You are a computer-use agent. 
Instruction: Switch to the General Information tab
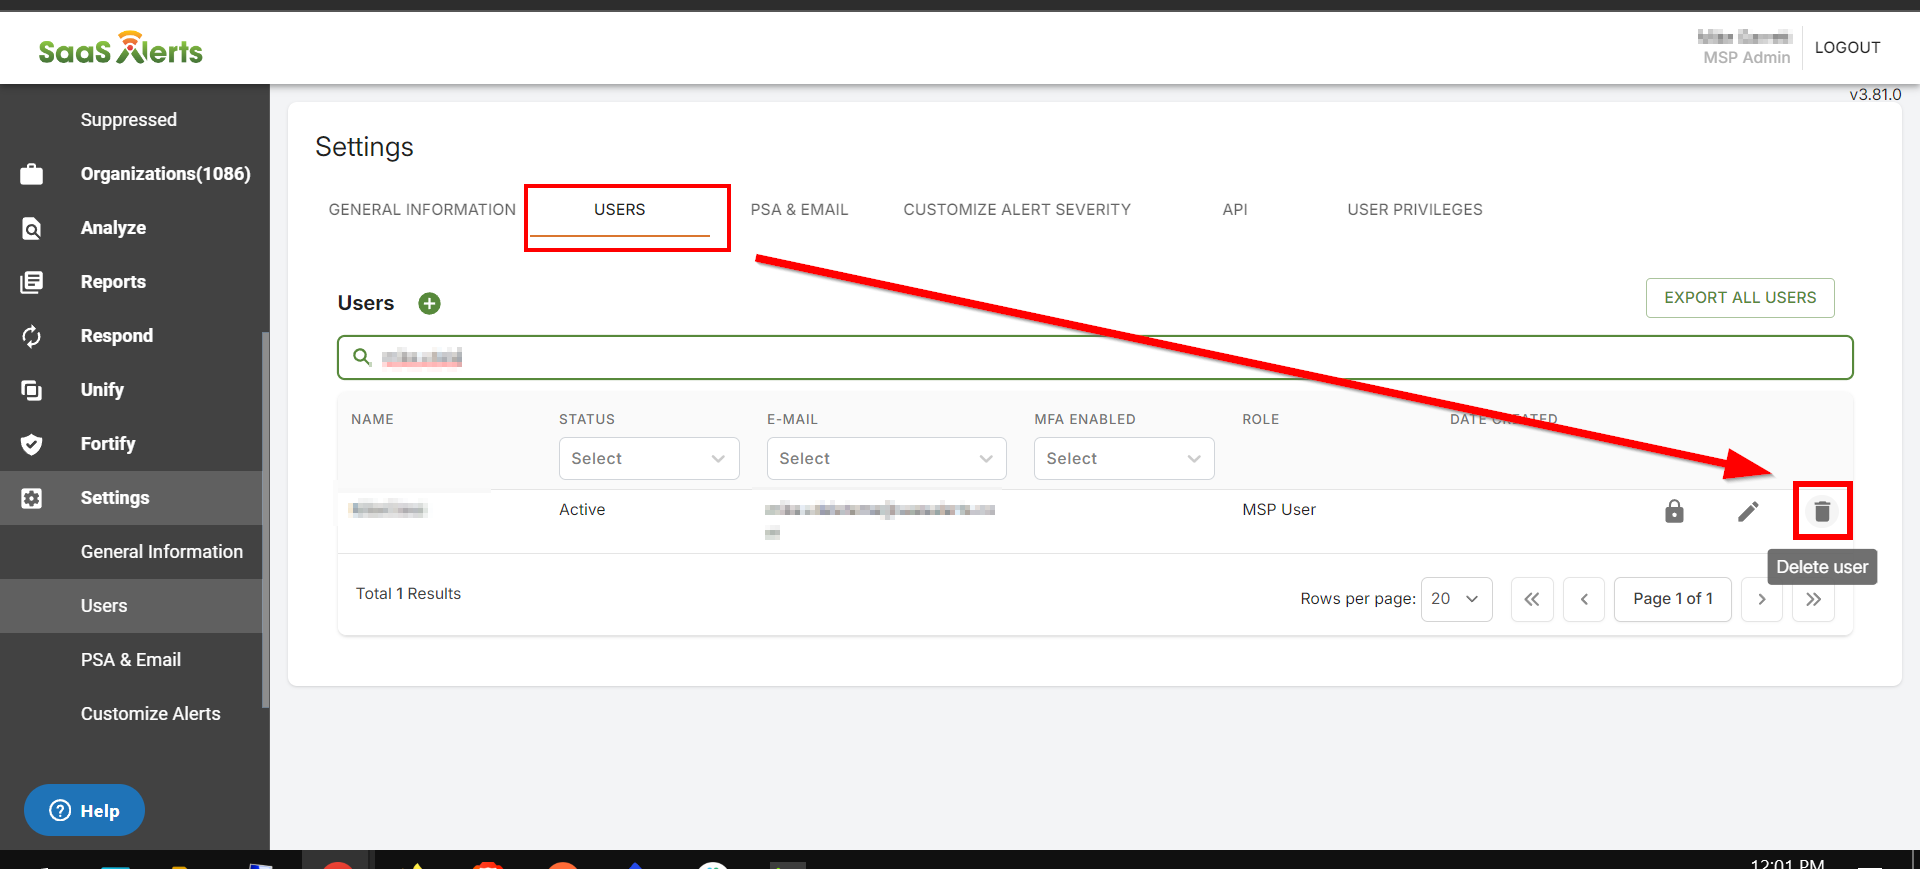422,210
